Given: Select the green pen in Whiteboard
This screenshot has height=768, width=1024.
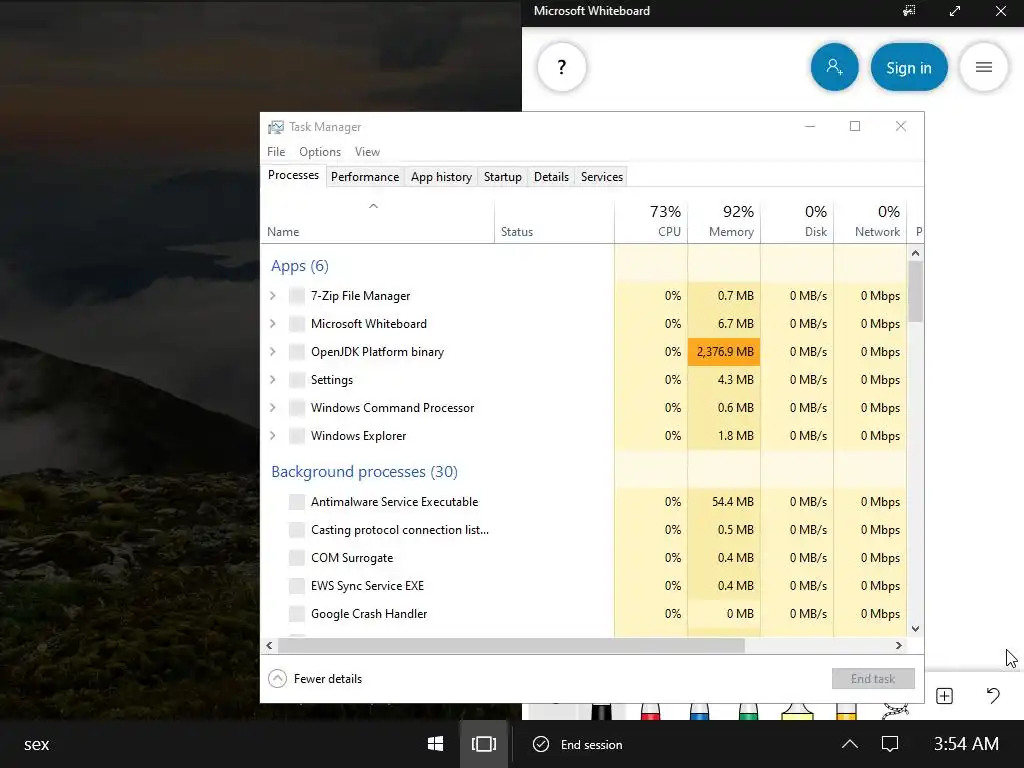Looking at the screenshot, I should (748, 711).
